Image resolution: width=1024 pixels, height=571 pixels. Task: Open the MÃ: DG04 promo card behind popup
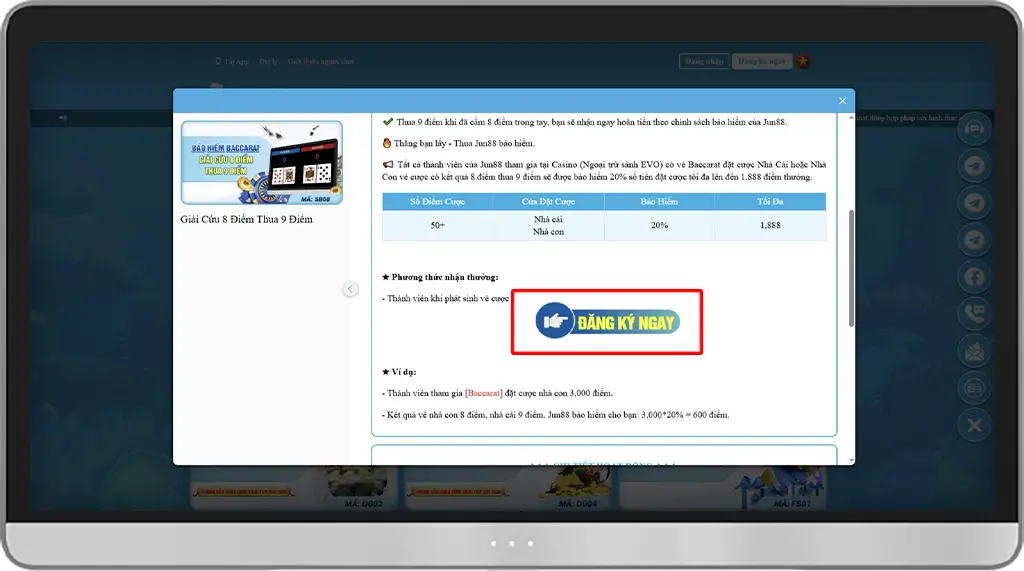(x=507, y=488)
